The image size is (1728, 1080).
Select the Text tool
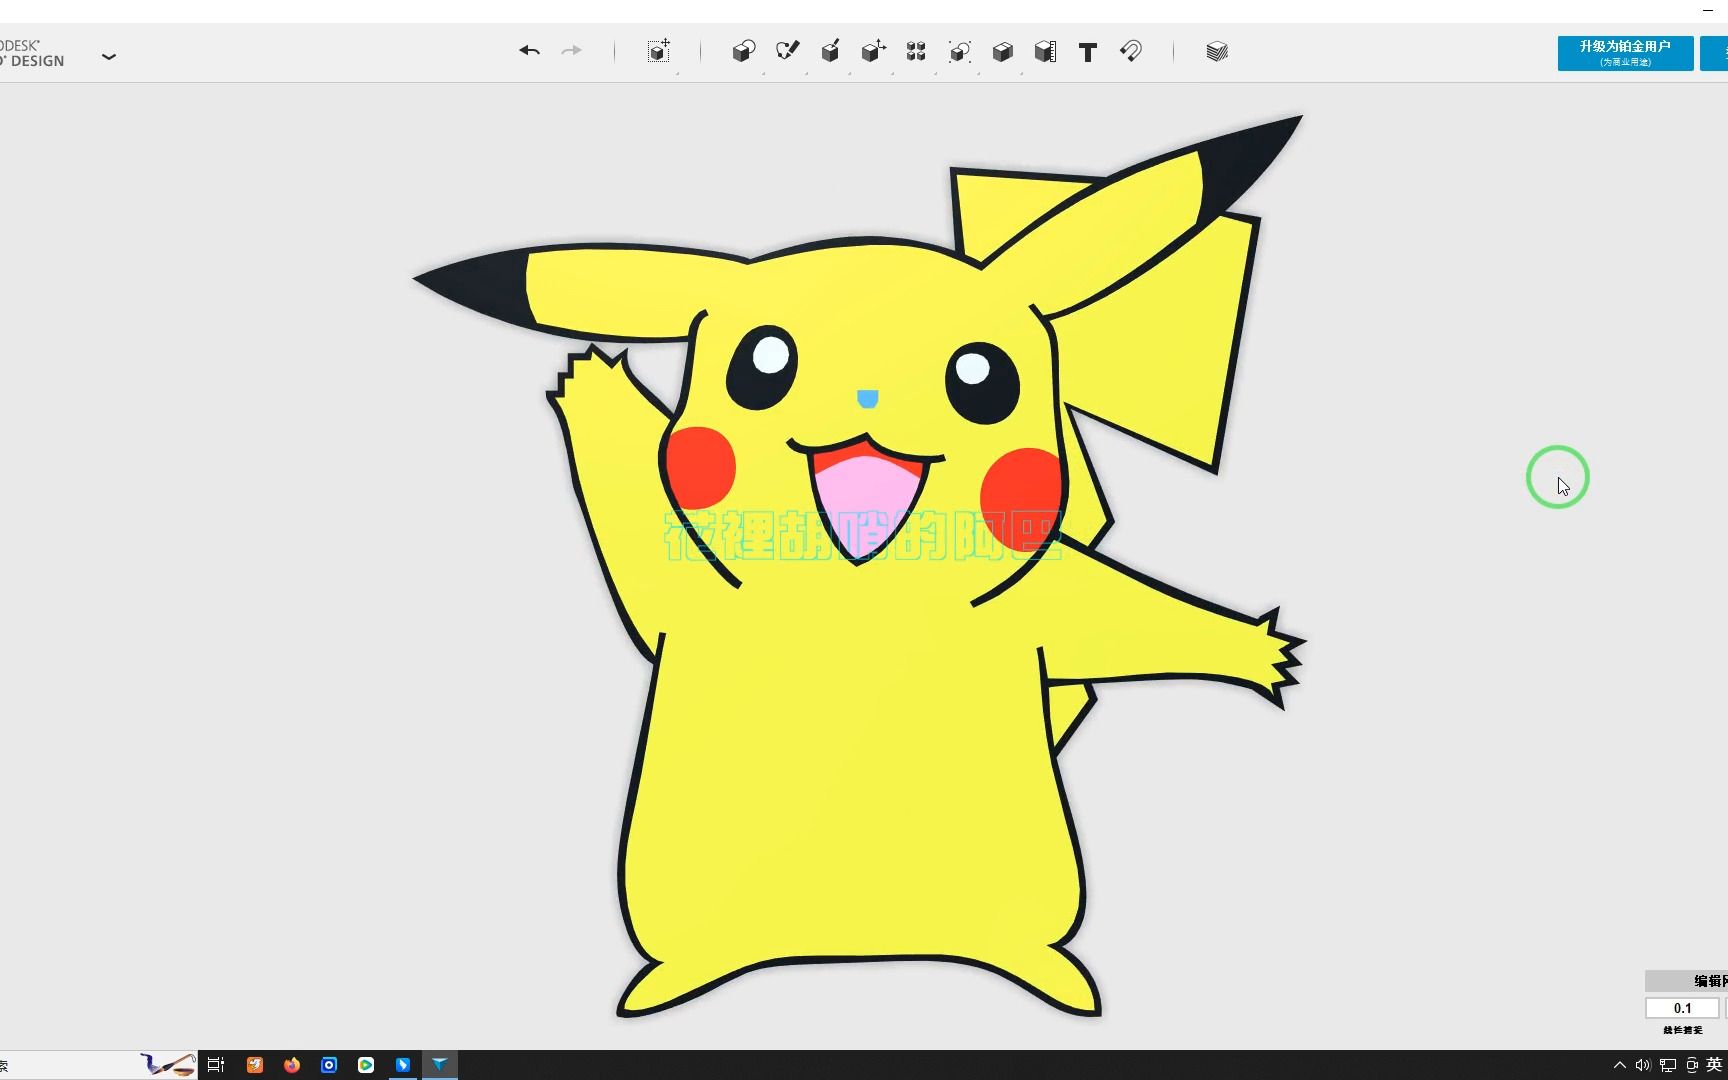click(x=1088, y=53)
